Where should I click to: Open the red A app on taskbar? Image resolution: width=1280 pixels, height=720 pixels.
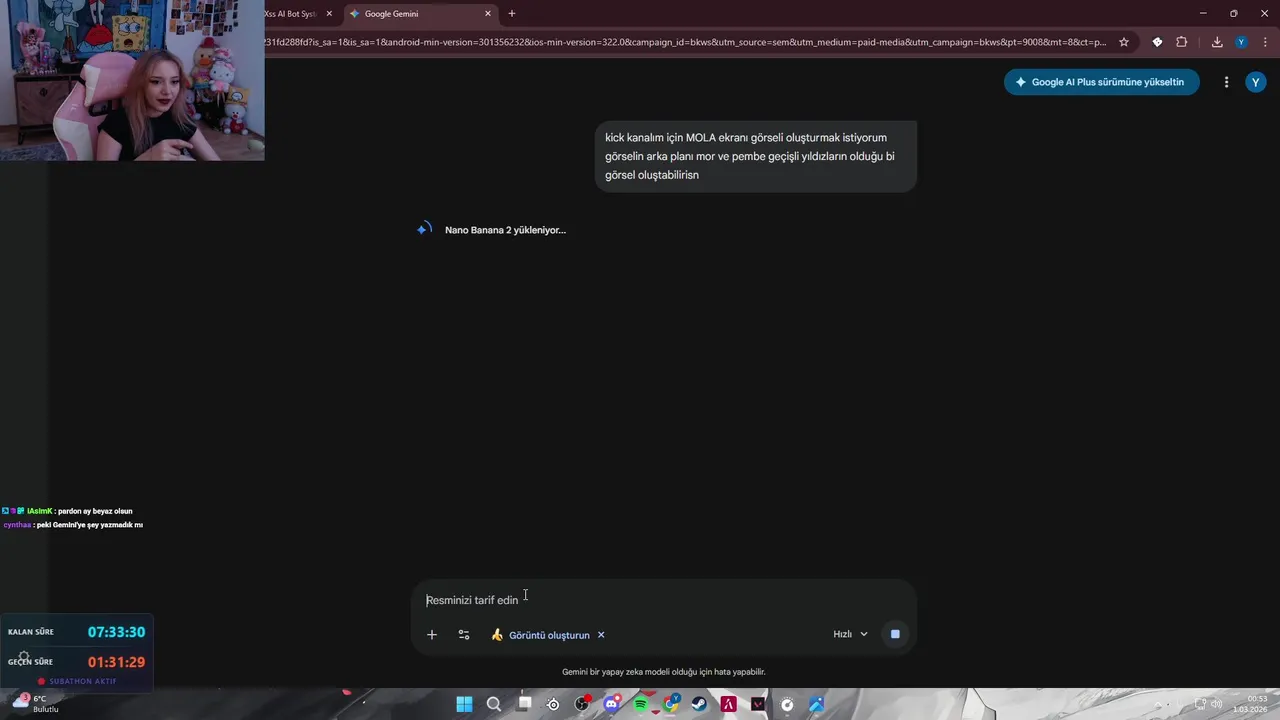click(729, 704)
